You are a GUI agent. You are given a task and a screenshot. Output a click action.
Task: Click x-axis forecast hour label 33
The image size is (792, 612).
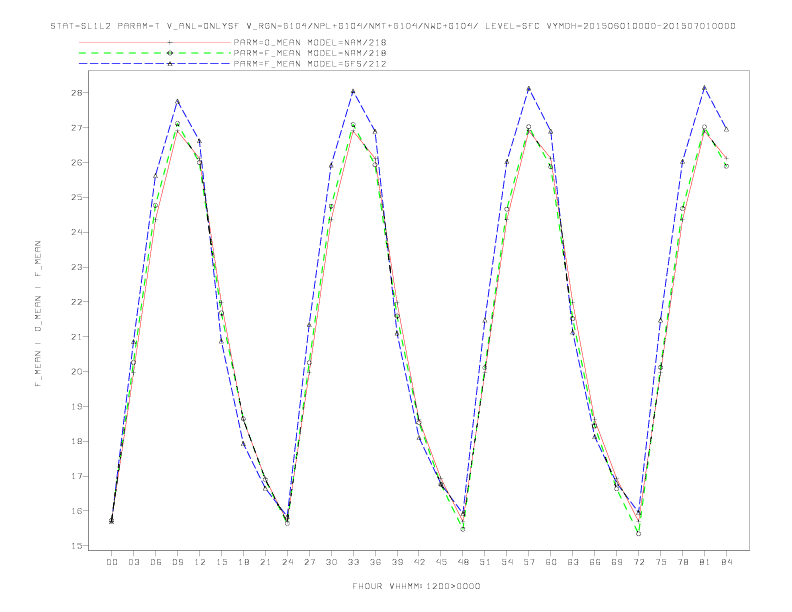(353, 562)
